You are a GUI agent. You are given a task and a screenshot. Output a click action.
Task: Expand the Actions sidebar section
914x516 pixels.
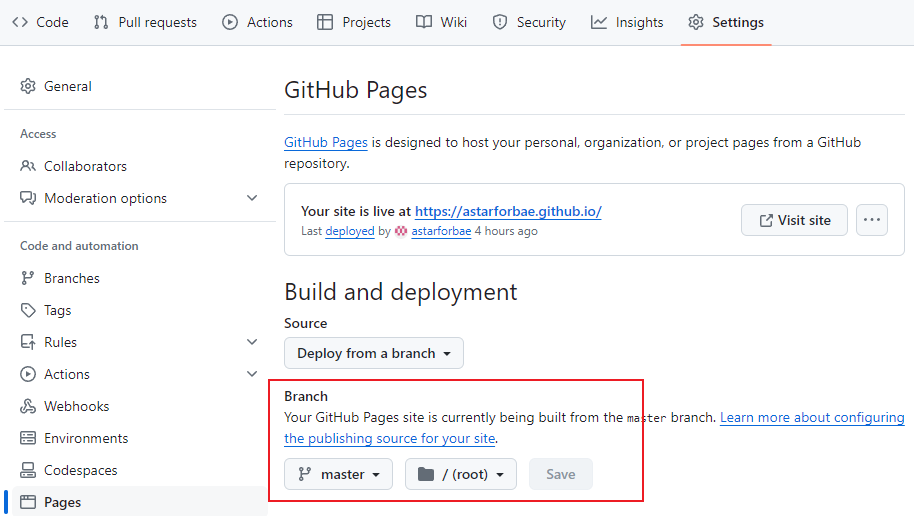(x=252, y=374)
